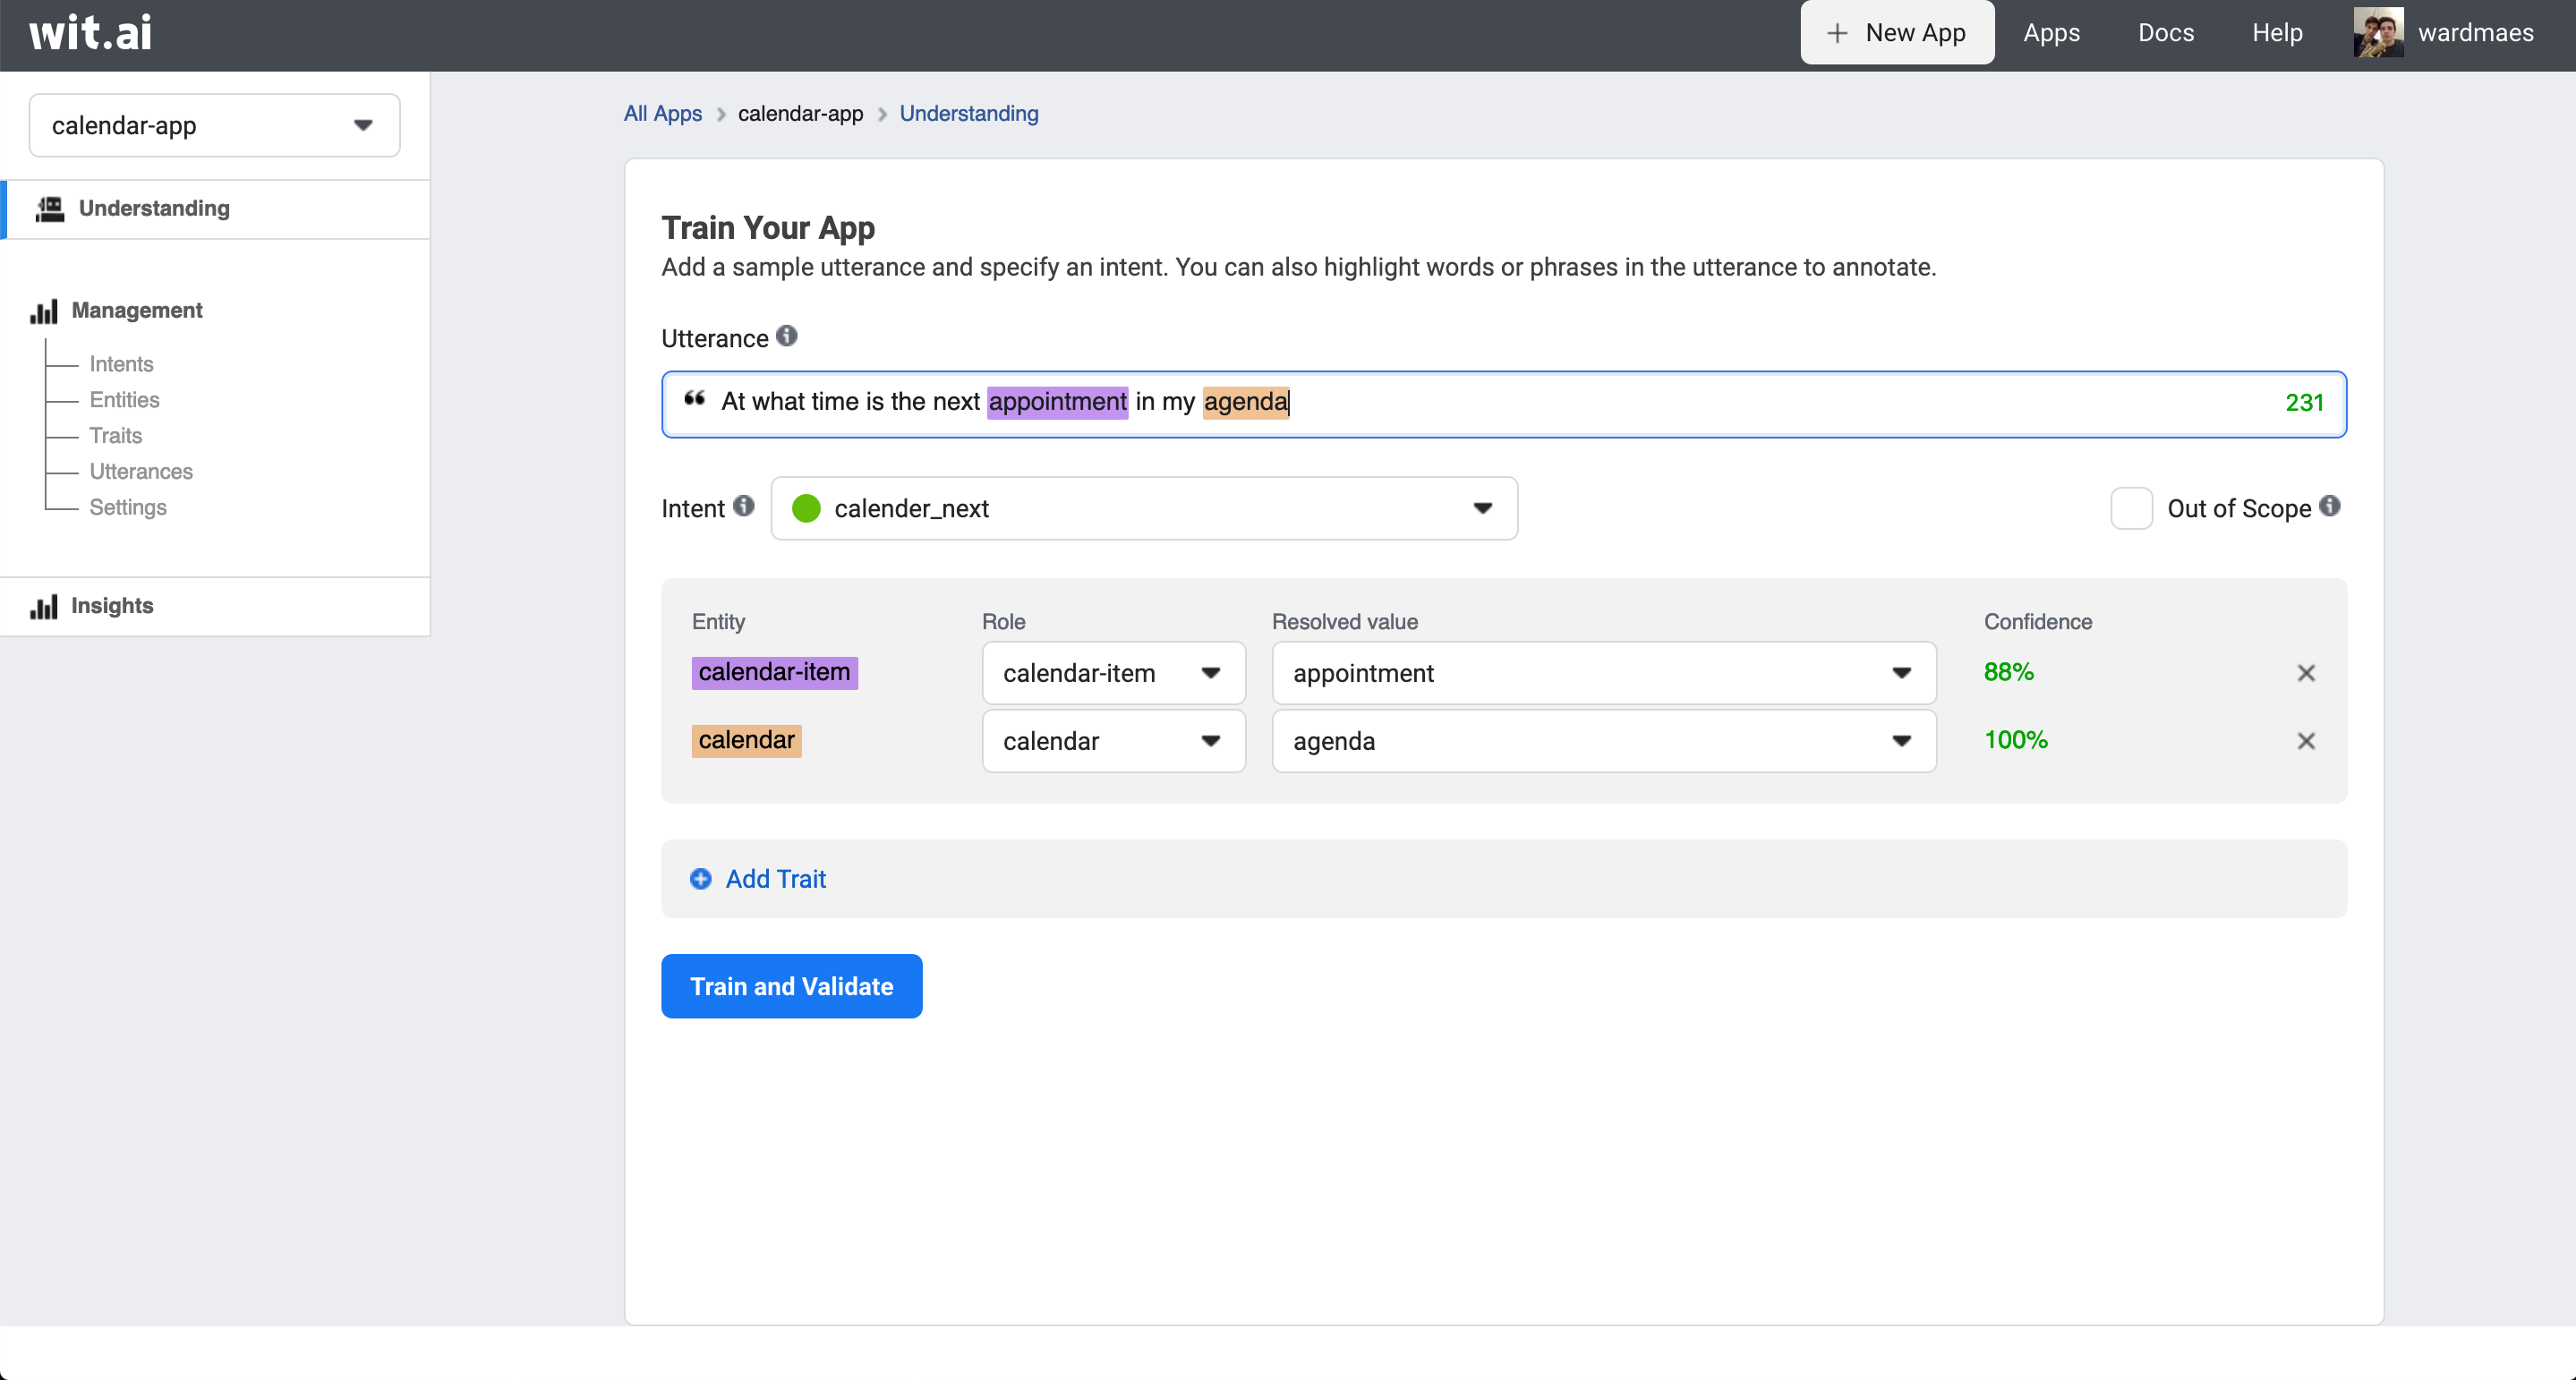The height and width of the screenshot is (1380, 2576).
Task: Click the Add Trait plus icon
Action: tap(701, 879)
